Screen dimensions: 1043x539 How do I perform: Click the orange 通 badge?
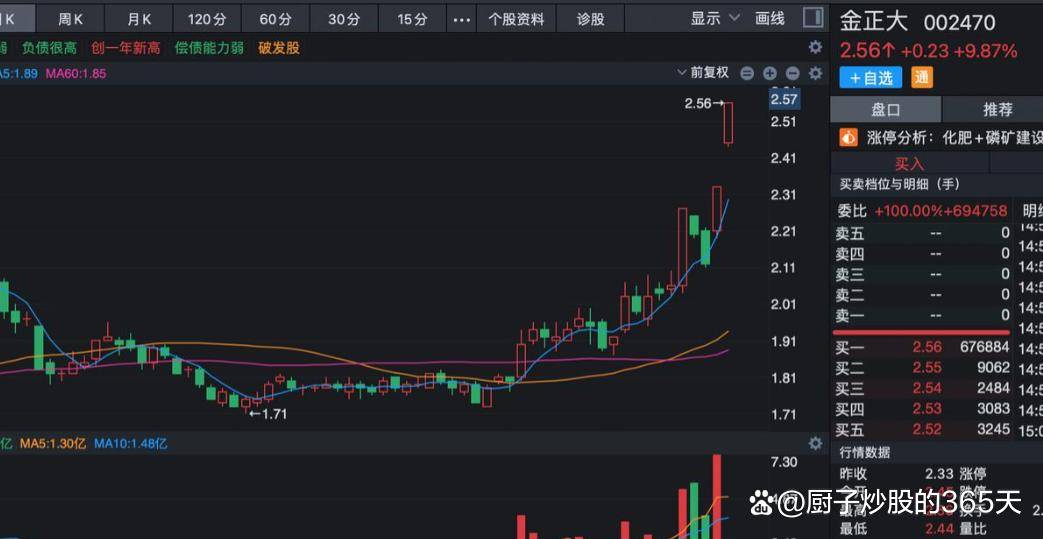point(921,77)
